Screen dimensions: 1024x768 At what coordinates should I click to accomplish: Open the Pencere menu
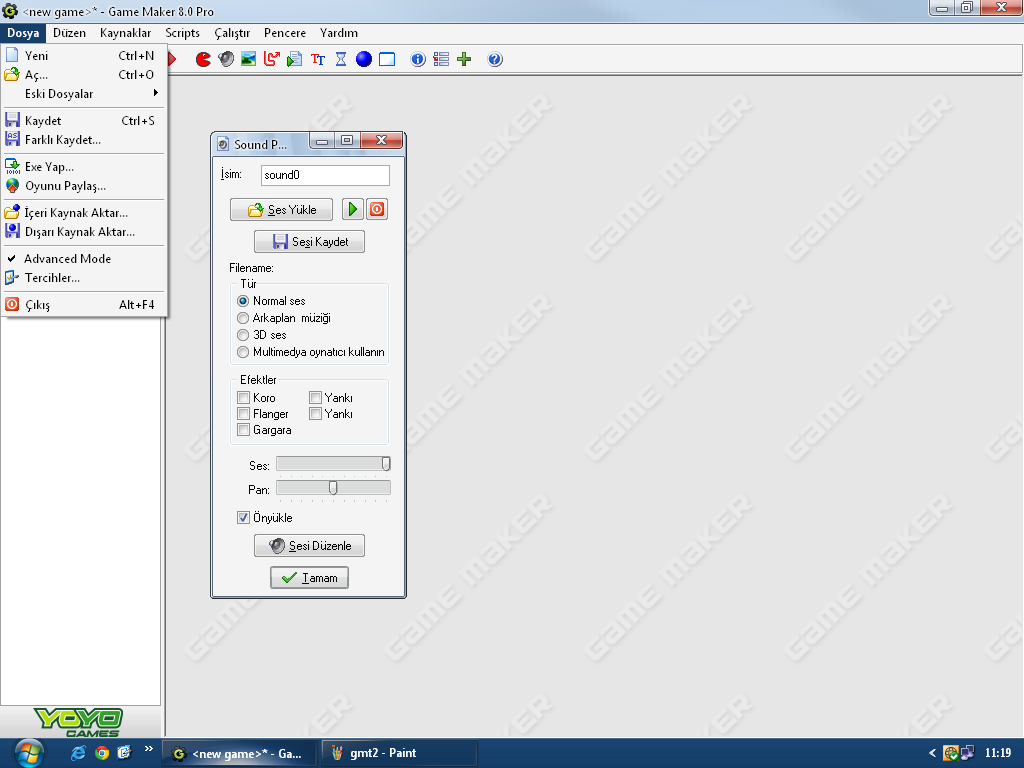click(285, 33)
